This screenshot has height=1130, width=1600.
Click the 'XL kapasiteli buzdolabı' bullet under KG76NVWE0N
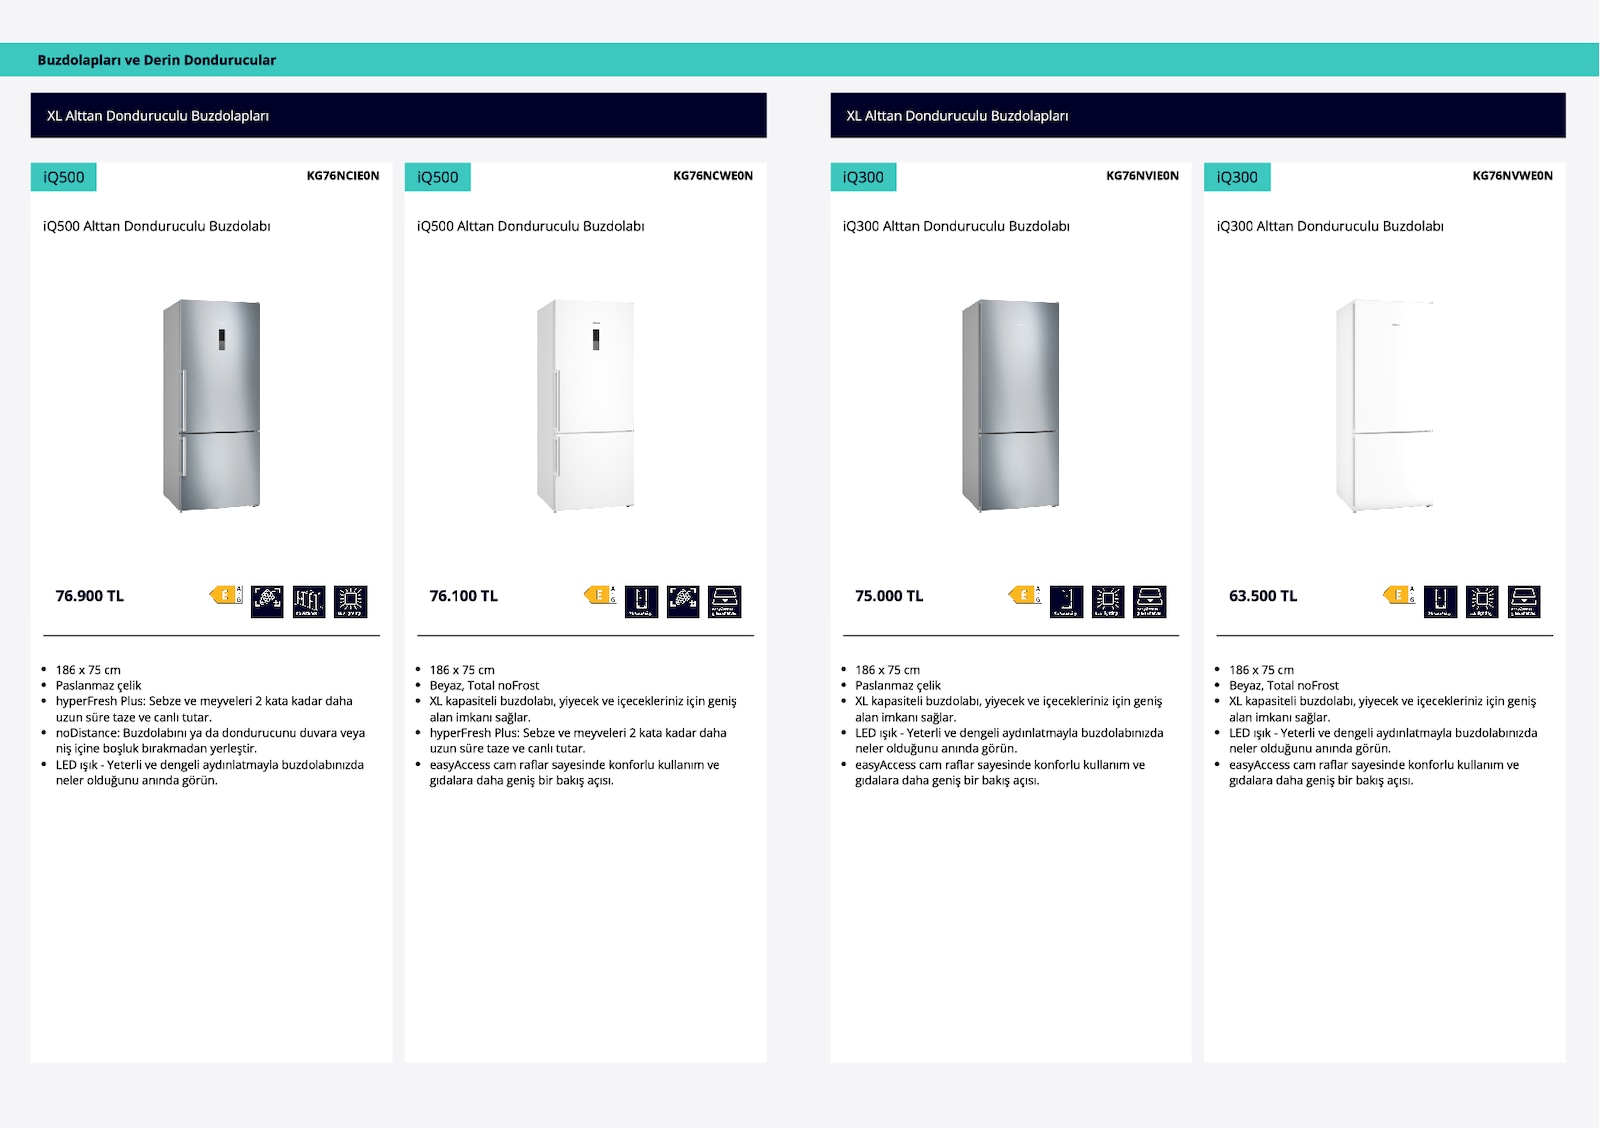click(1383, 709)
